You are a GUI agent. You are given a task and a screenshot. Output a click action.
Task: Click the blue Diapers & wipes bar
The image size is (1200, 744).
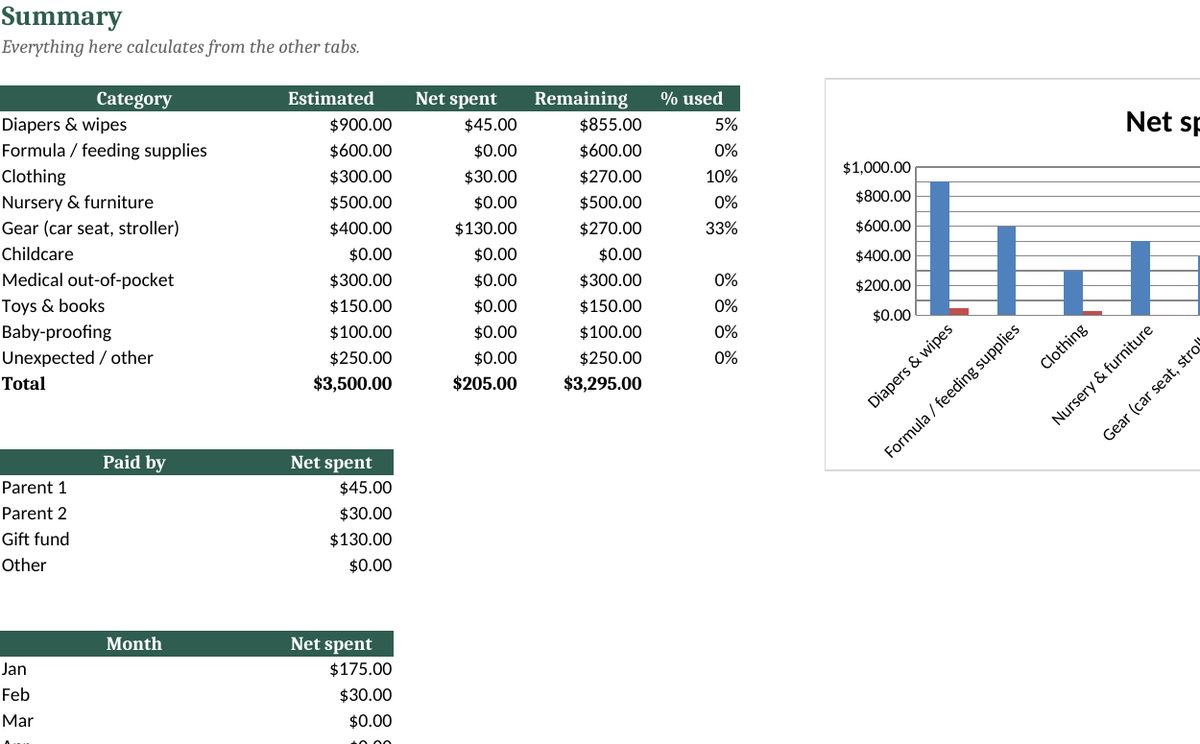[940, 248]
